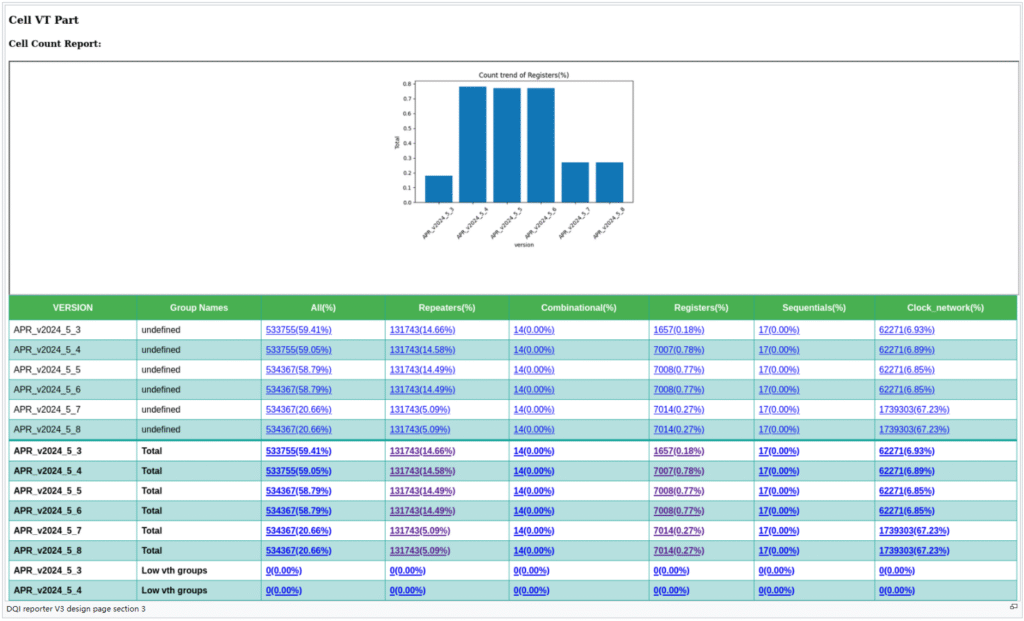This screenshot has width=1024, height=621.
Task: Open Sequentials link in undefined APR_v2024_5_6 row
Action: pyautogui.click(x=778, y=390)
